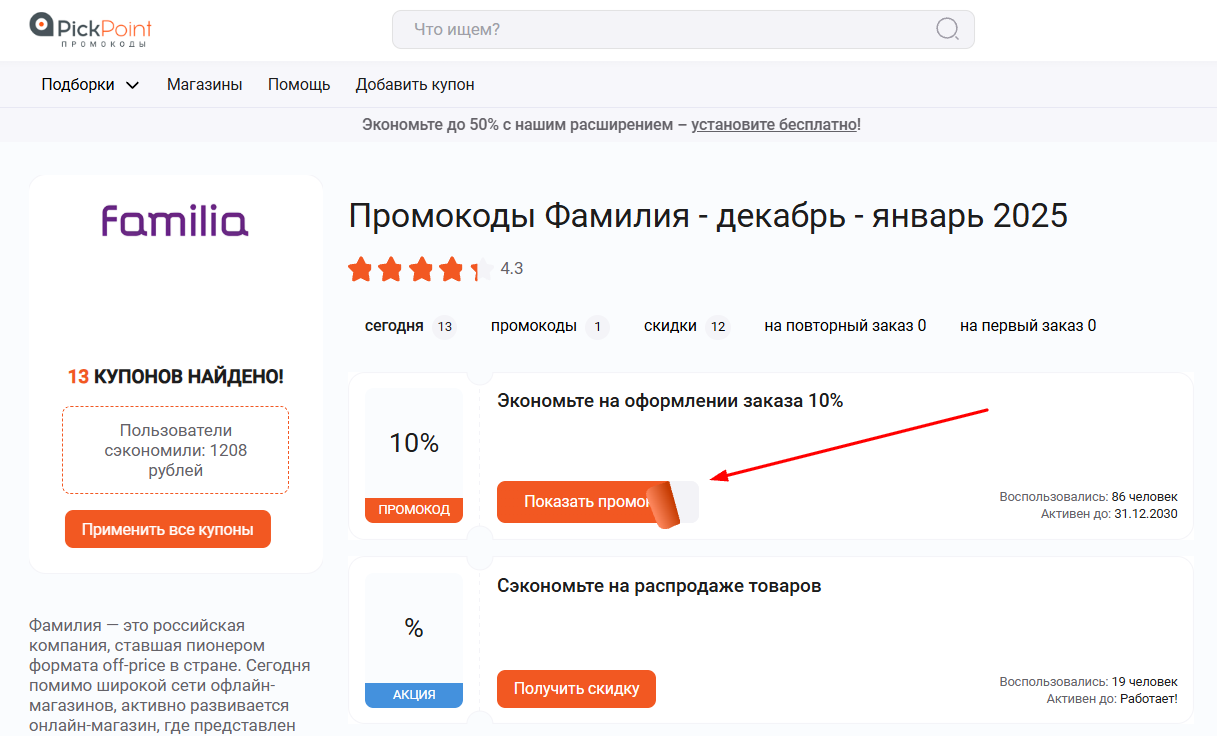Screen dimensions: 1217x736
Task: Click the blue 'АКЦИЯ' badge
Action: pos(413,695)
